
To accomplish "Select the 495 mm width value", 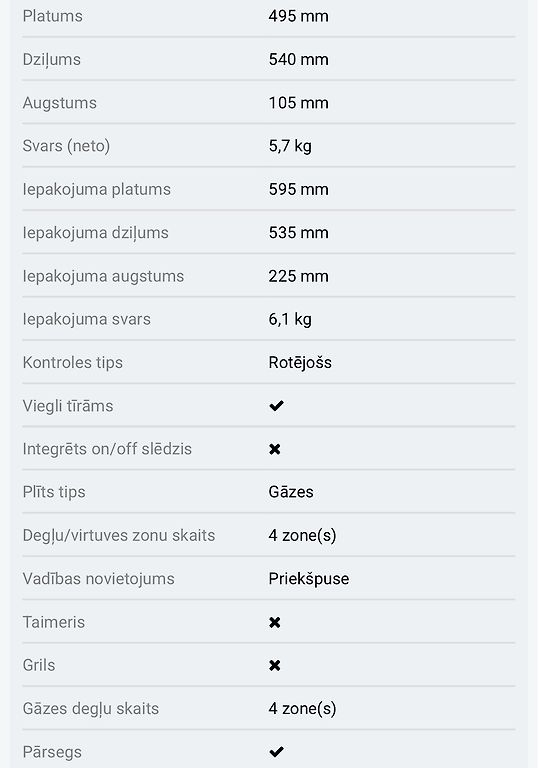I will tap(298, 16).
